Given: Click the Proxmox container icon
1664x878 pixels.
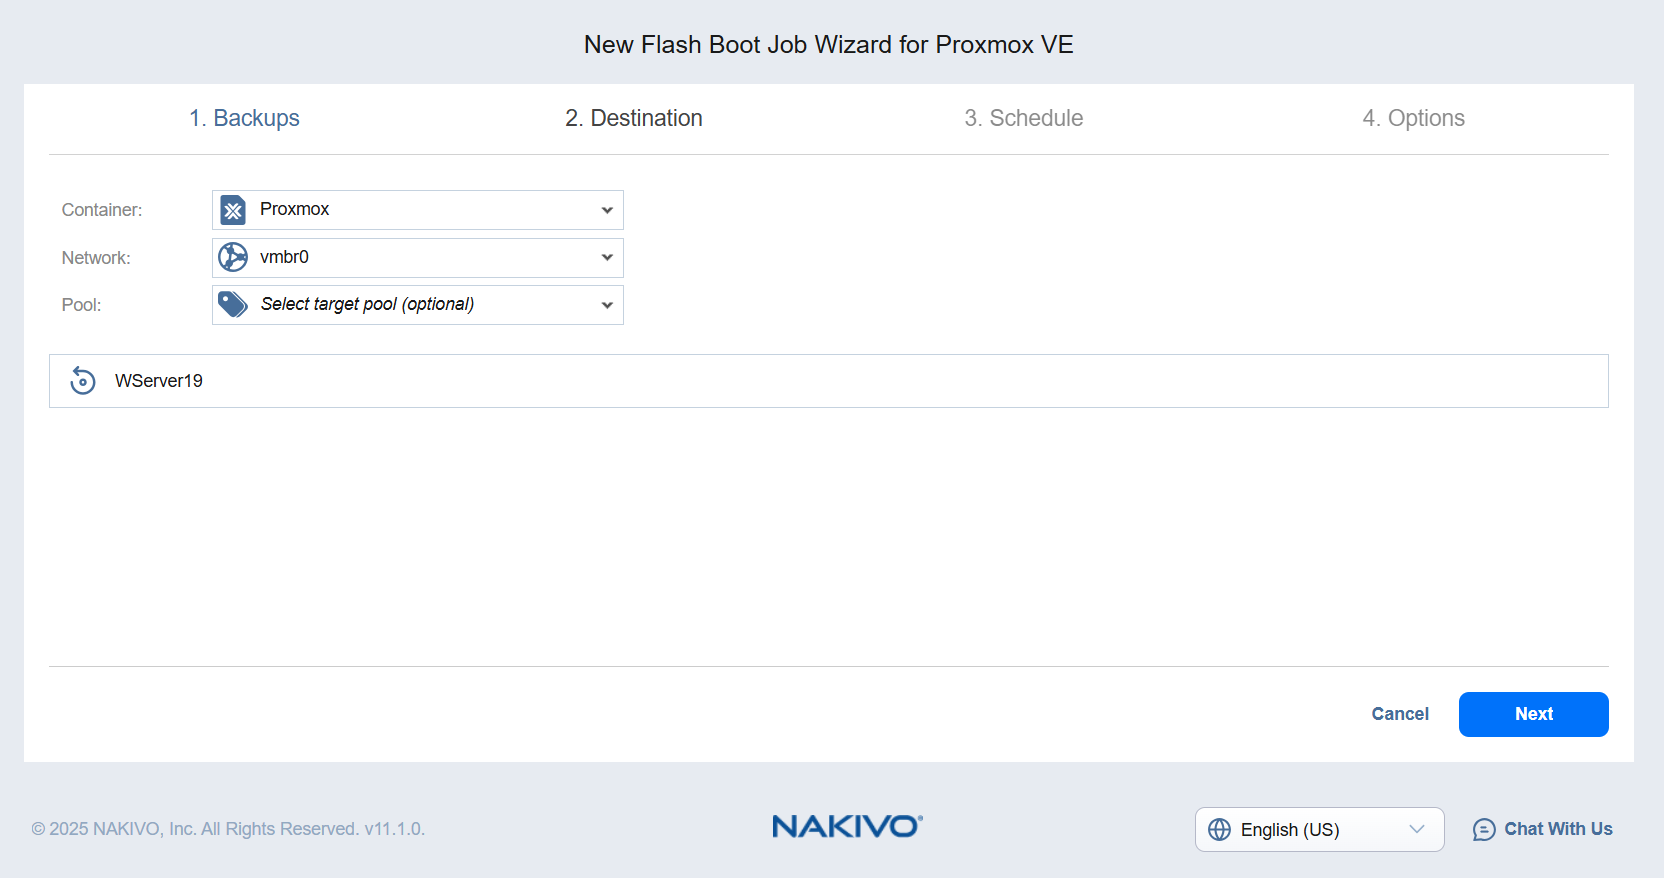Looking at the screenshot, I should click(233, 210).
